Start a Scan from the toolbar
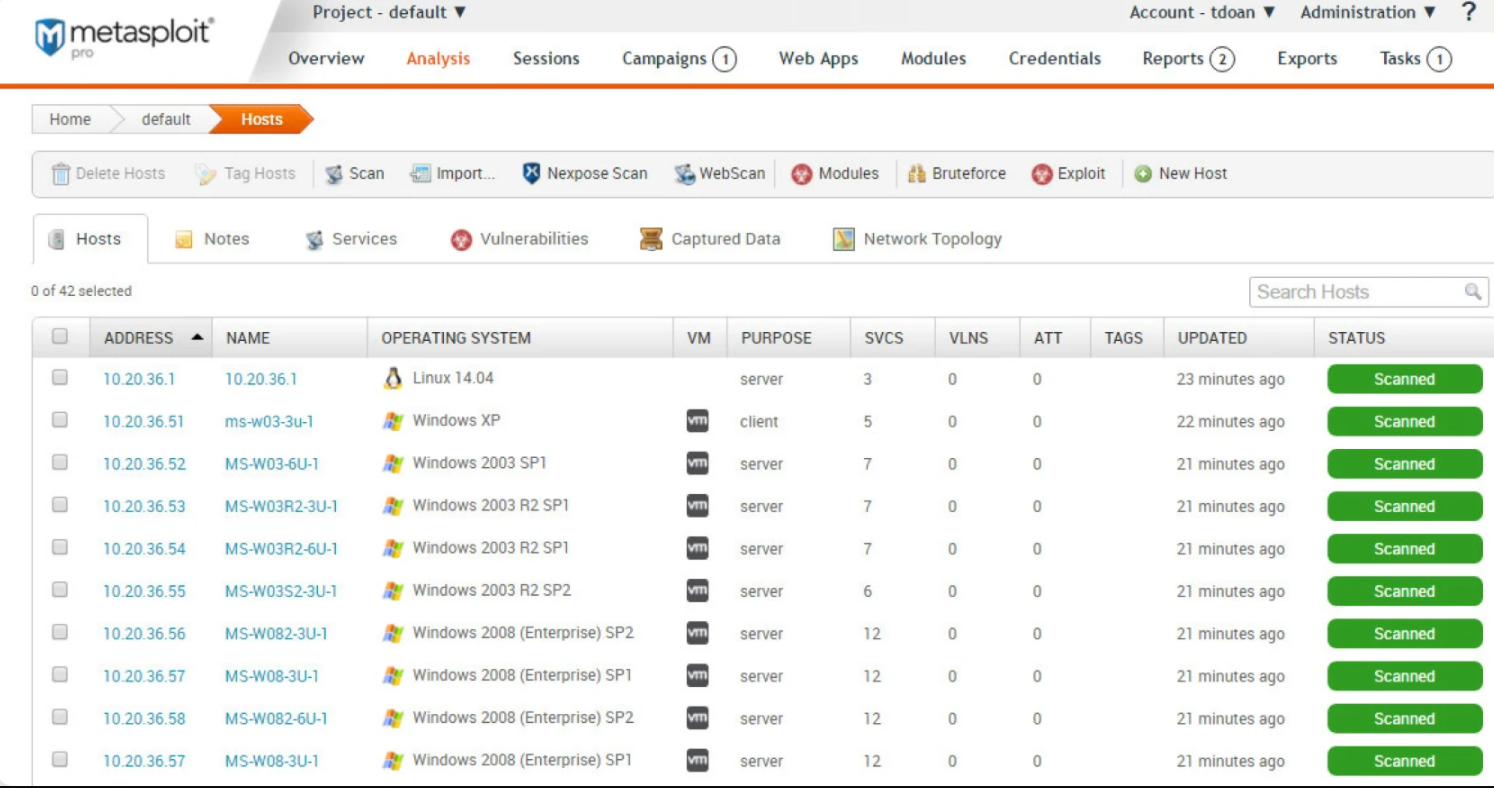Image resolution: width=1494 pixels, height=788 pixels. coord(355,174)
